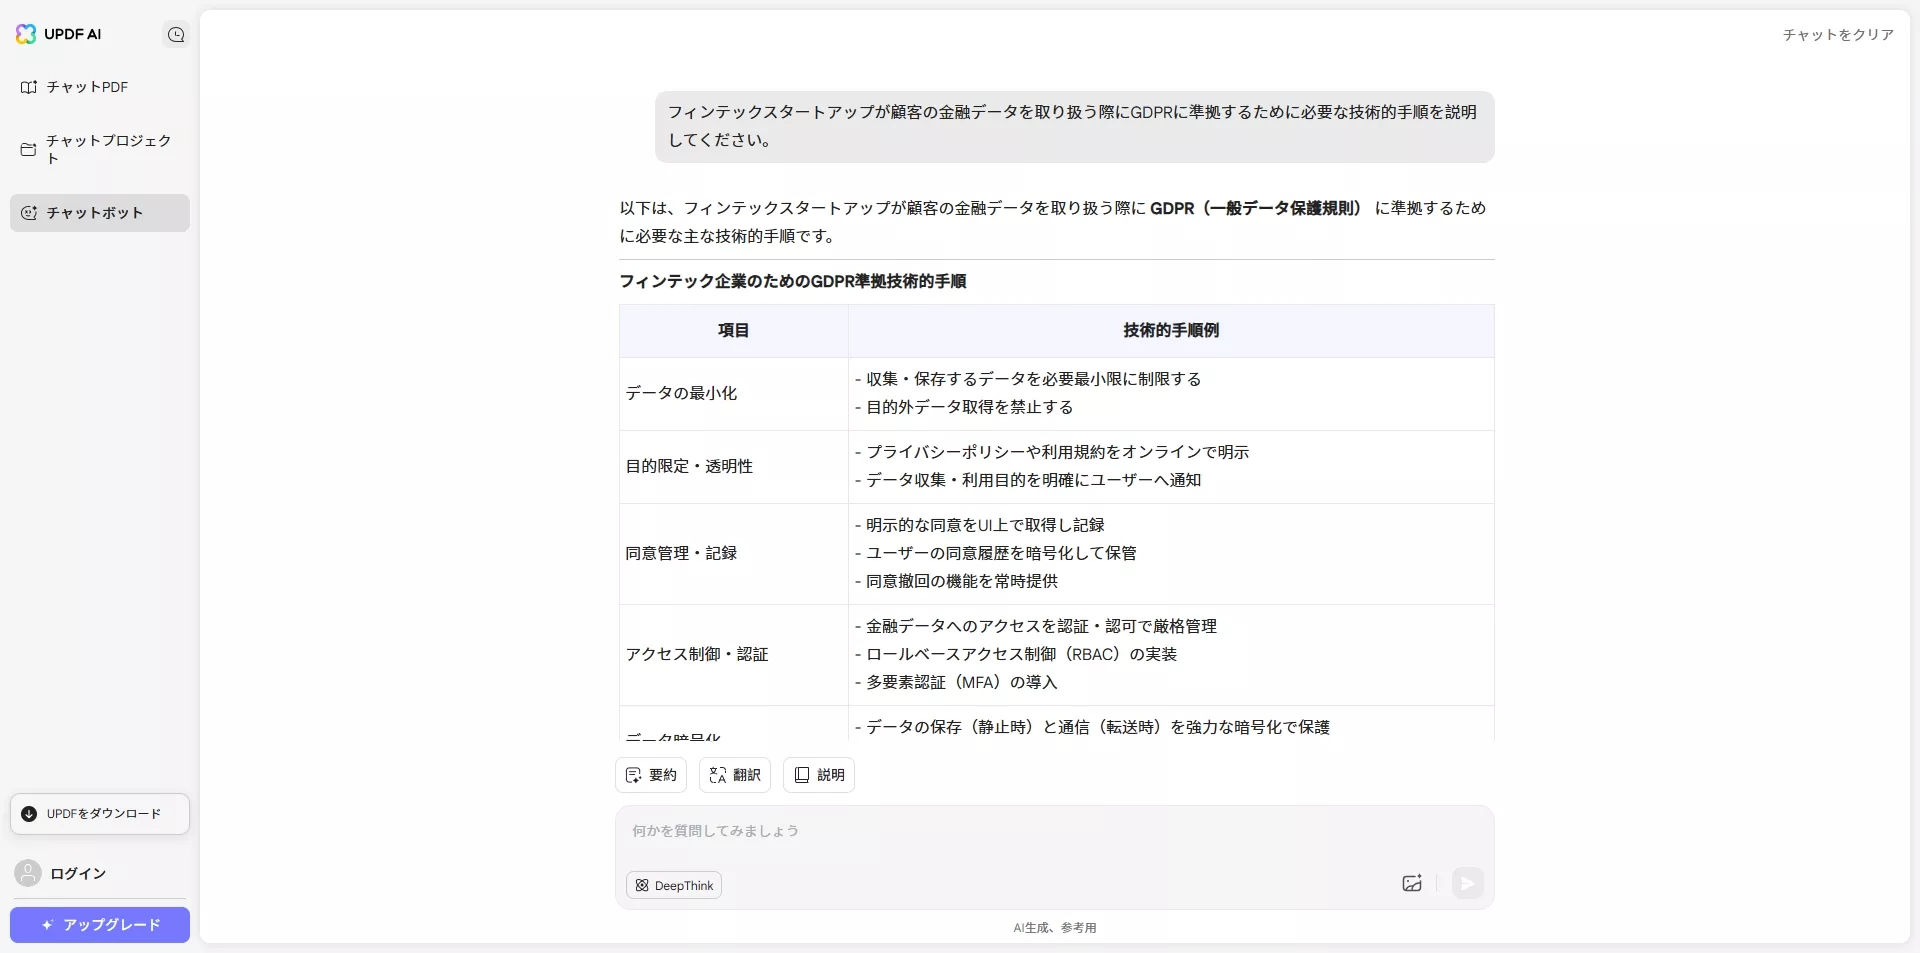Click text プライバシーポリシーや利用規約をオンラインで明示
The height and width of the screenshot is (953, 1920).
pyautogui.click(x=1057, y=453)
